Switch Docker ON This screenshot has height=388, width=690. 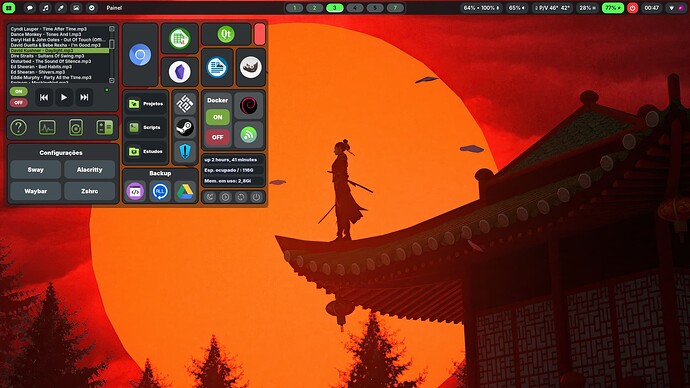tap(218, 117)
